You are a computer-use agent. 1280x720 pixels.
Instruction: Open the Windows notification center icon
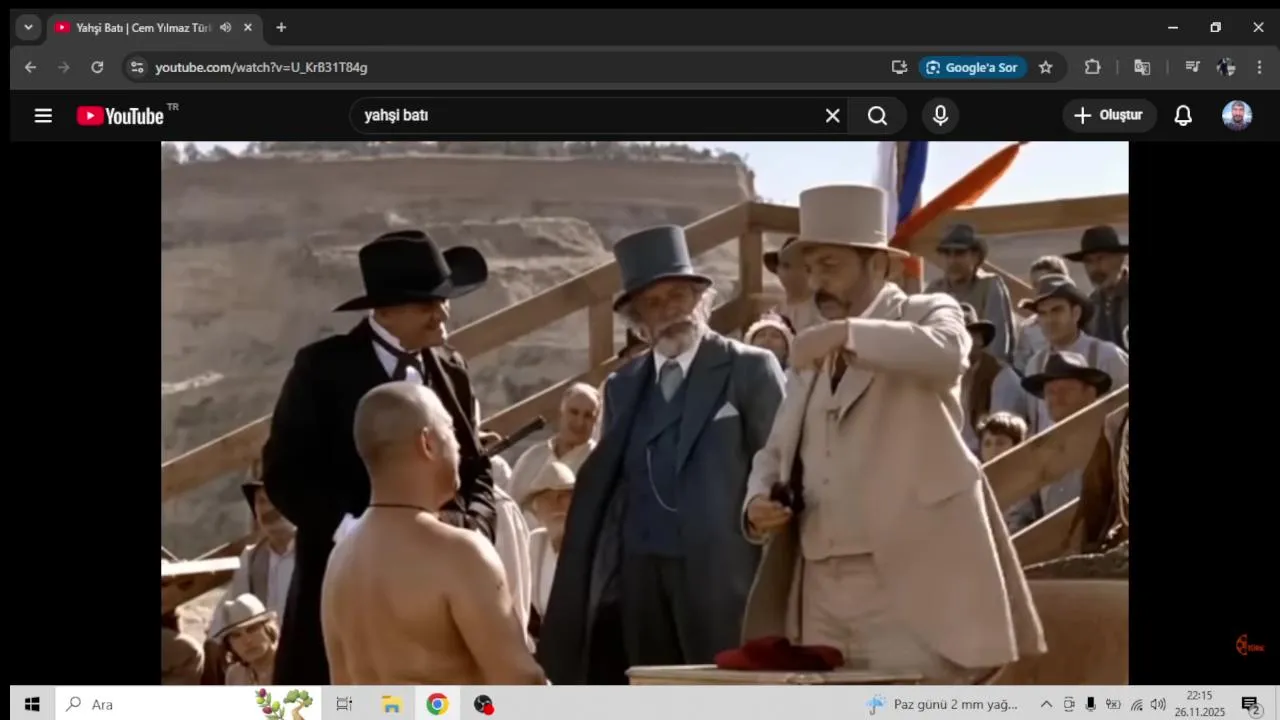(1250, 705)
